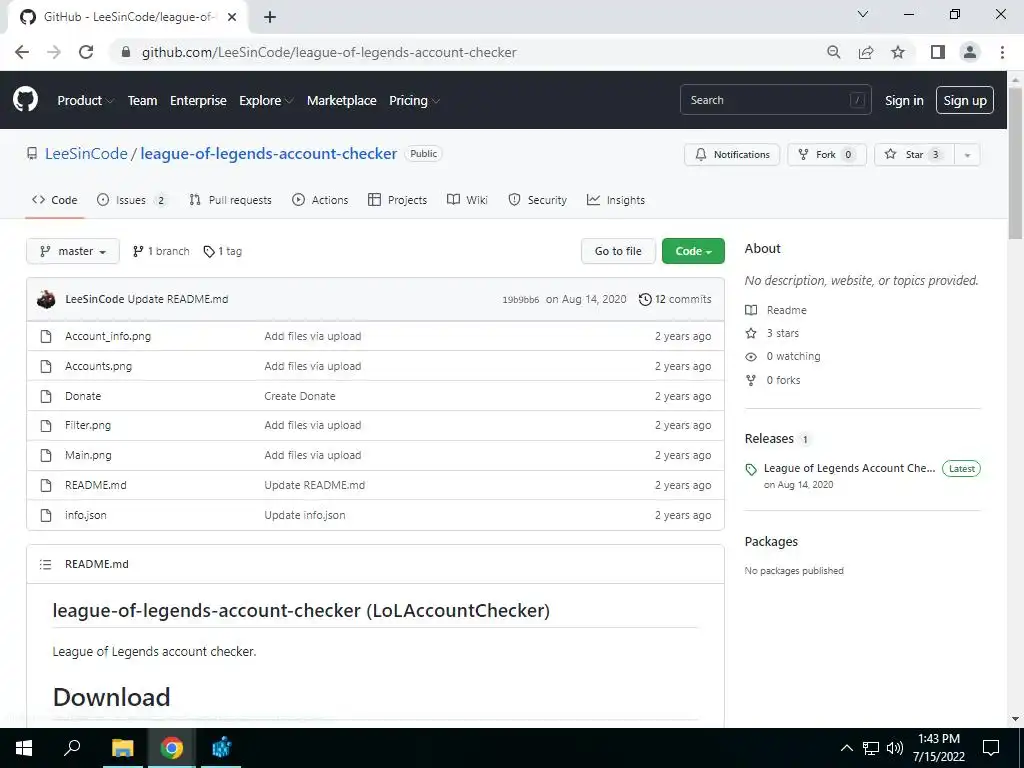Screen dimensions: 1024x768
Task: Open the Star lists dropdown arrow
Action: 967,155
